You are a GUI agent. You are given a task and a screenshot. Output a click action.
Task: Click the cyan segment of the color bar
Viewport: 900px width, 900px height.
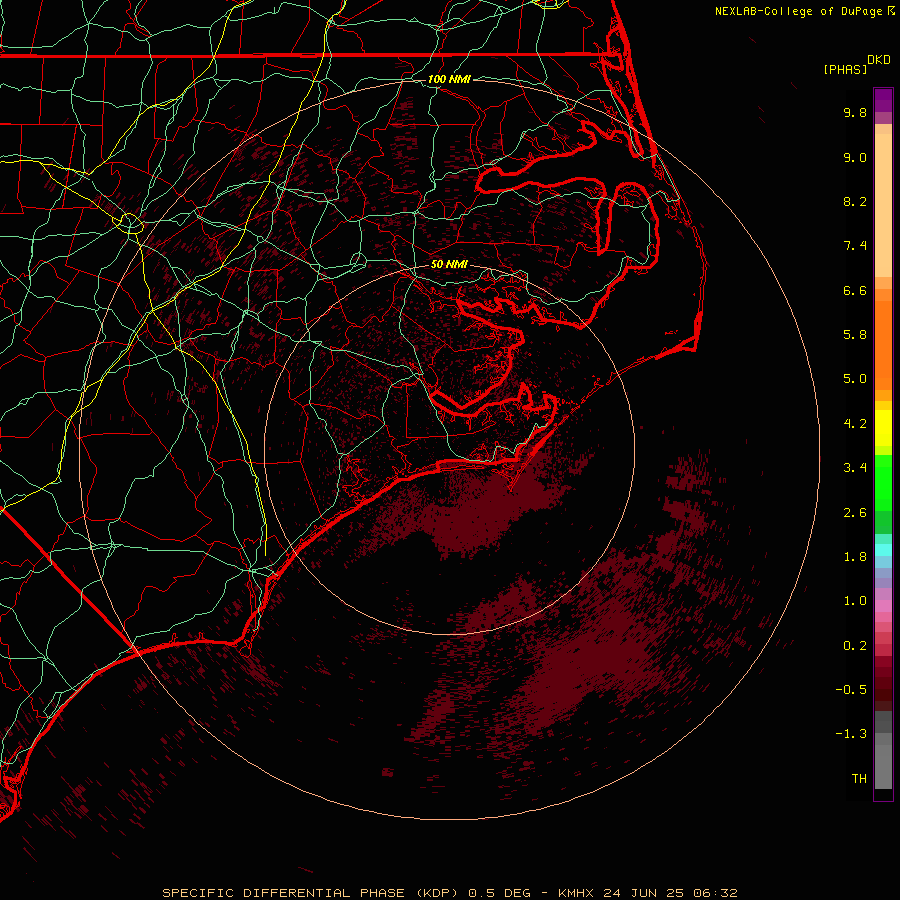pos(883,550)
